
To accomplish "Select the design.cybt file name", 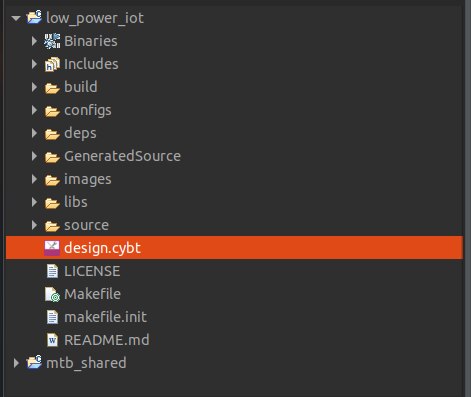I will click(102, 249).
